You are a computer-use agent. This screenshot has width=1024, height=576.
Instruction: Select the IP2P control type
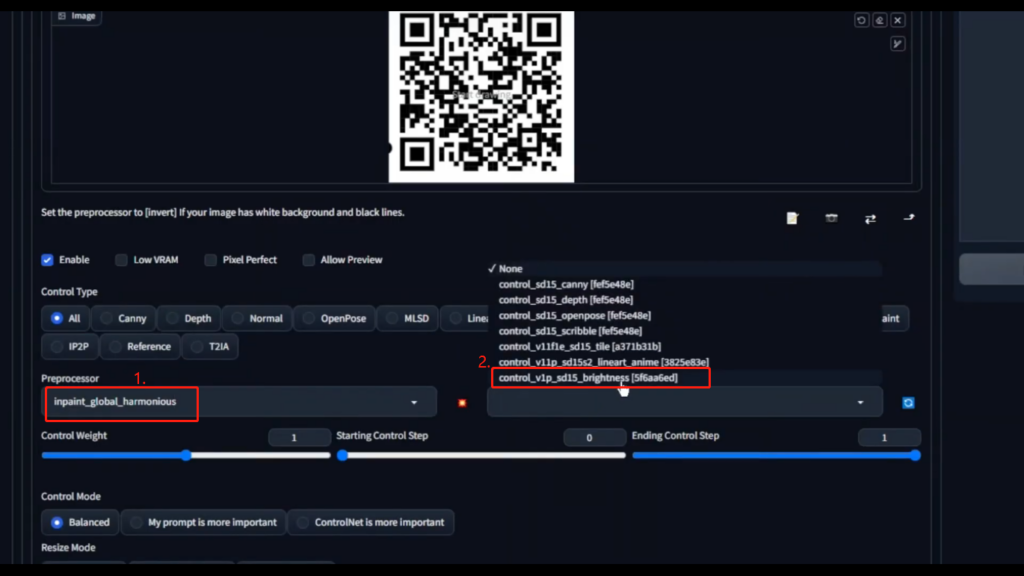[70, 347]
